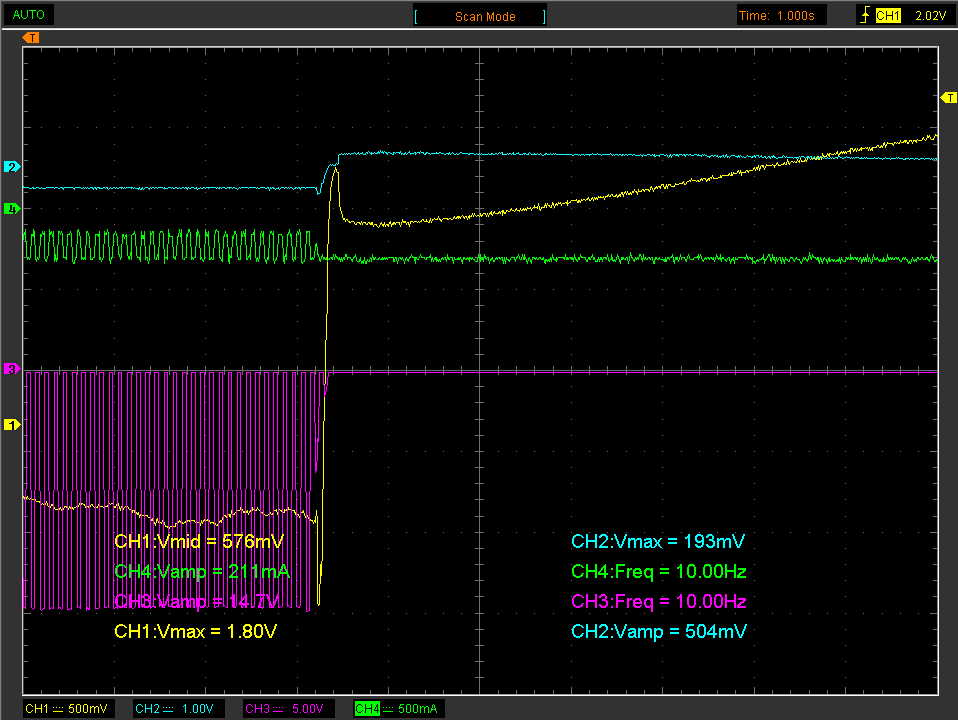Click the CH4:Vamp = 211mA measurement

coord(202,571)
